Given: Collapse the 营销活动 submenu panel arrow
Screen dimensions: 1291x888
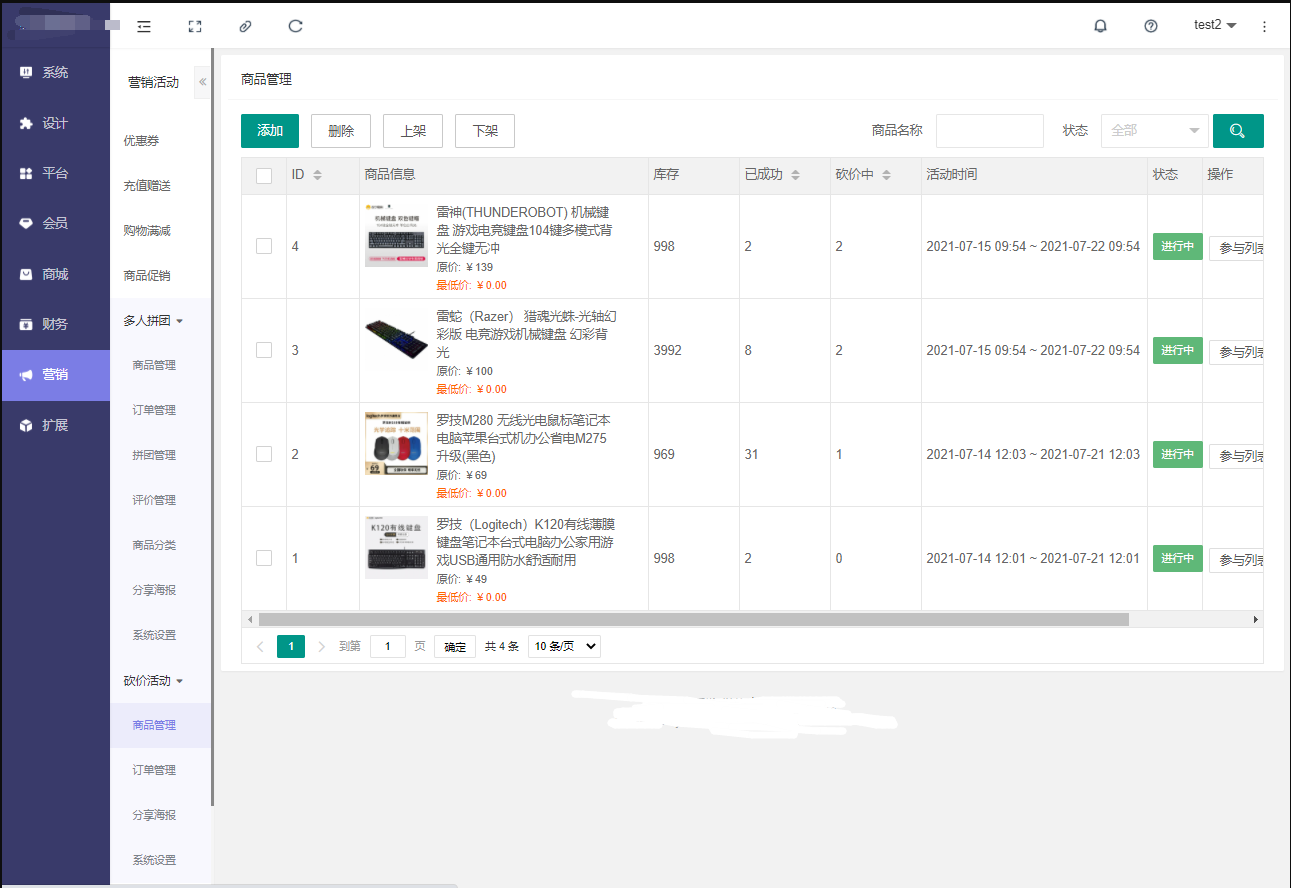Looking at the screenshot, I should coord(202,82).
